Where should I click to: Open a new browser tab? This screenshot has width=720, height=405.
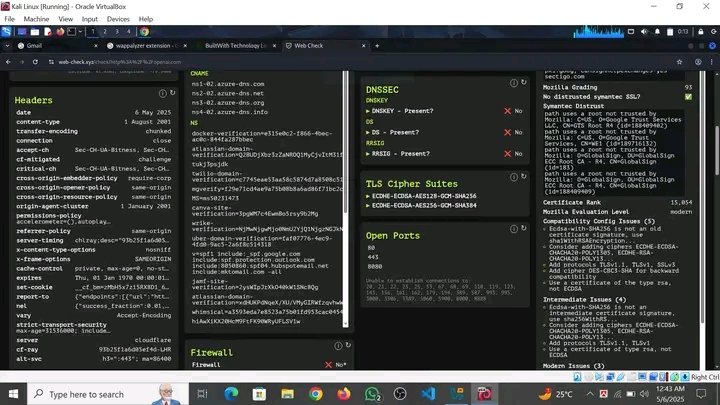[x=377, y=46]
